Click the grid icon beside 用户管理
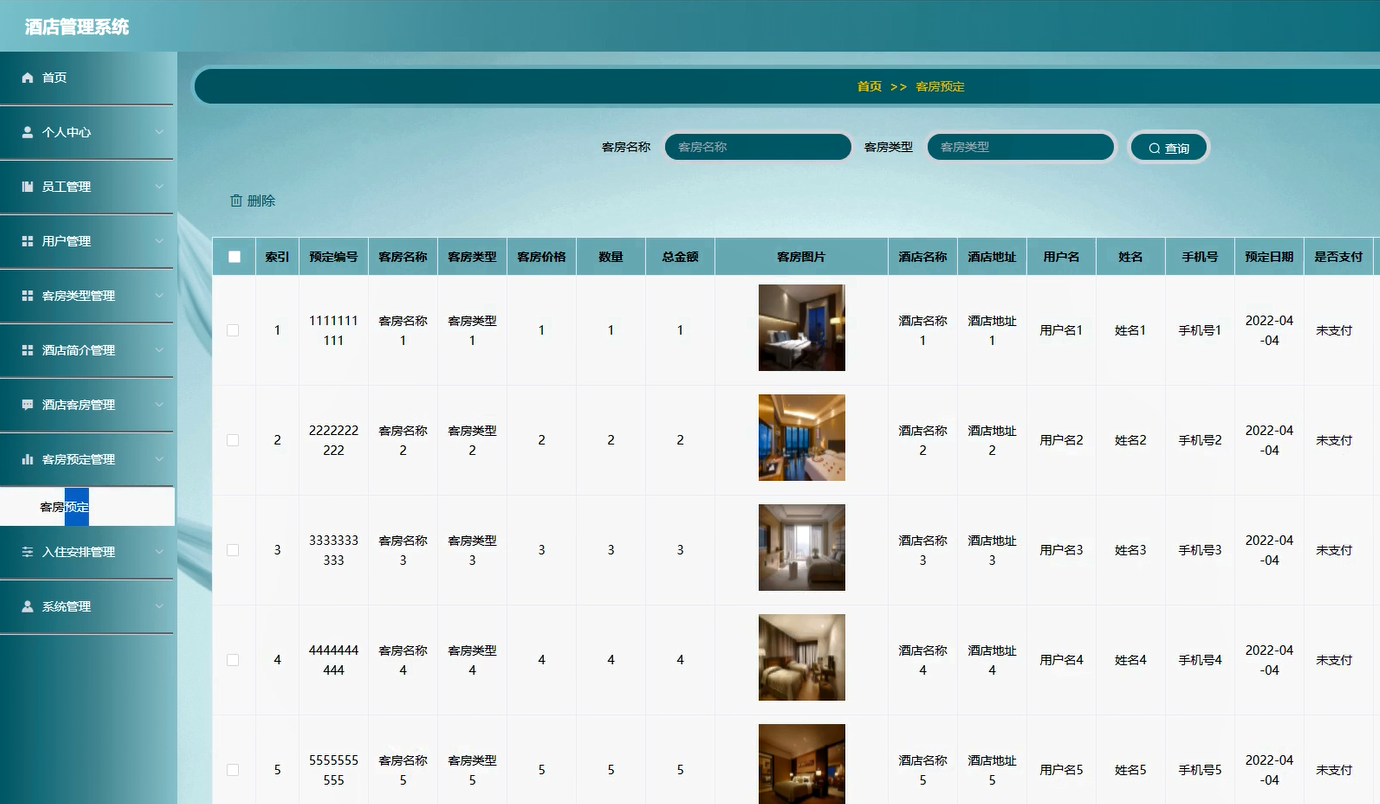 (27, 241)
